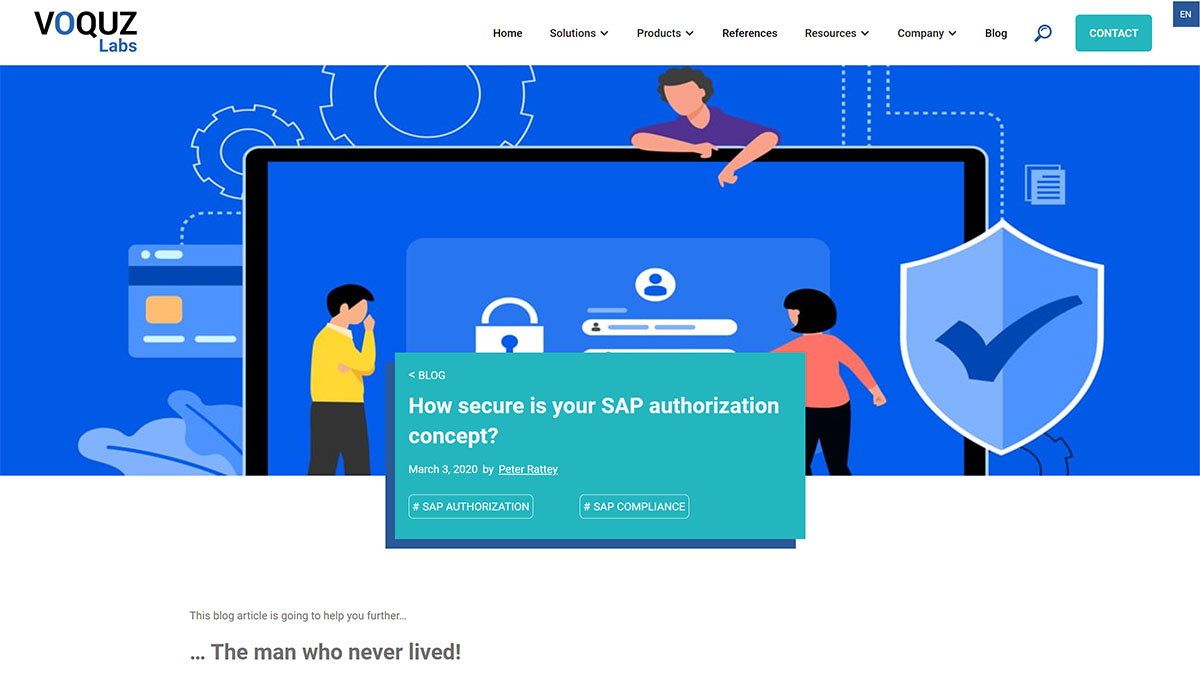The height and width of the screenshot is (675, 1200).
Task: Open the search magnifier icon
Action: tap(1043, 33)
